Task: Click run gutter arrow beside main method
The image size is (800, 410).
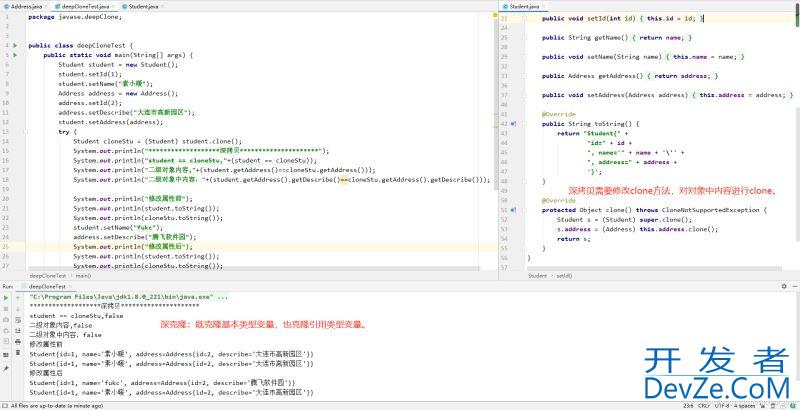Action: (x=15, y=55)
